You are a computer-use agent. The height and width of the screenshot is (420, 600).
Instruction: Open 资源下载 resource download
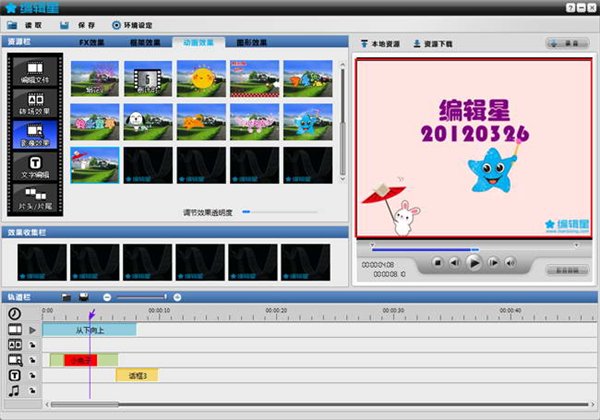click(x=433, y=44)
